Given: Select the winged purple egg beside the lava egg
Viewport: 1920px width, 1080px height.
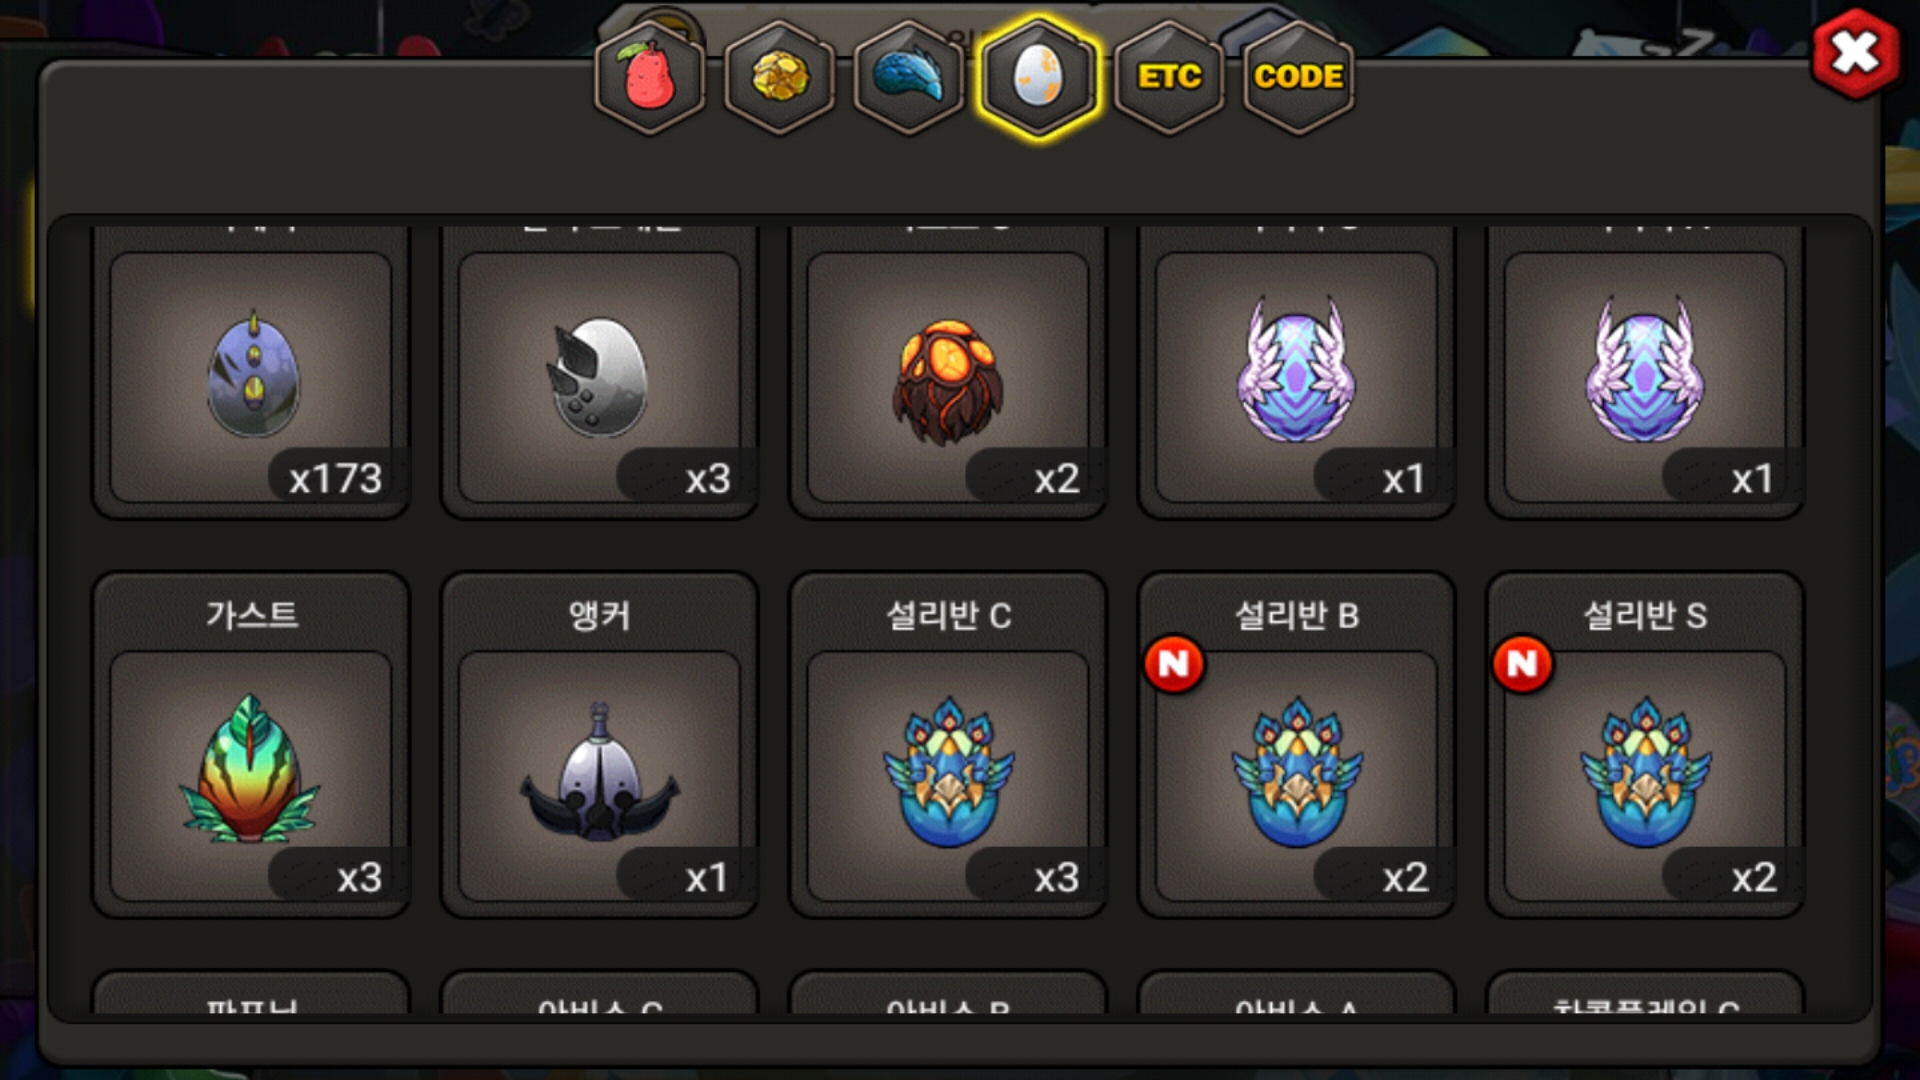Looking at the screenshot, I should (x=1297, y=377).
